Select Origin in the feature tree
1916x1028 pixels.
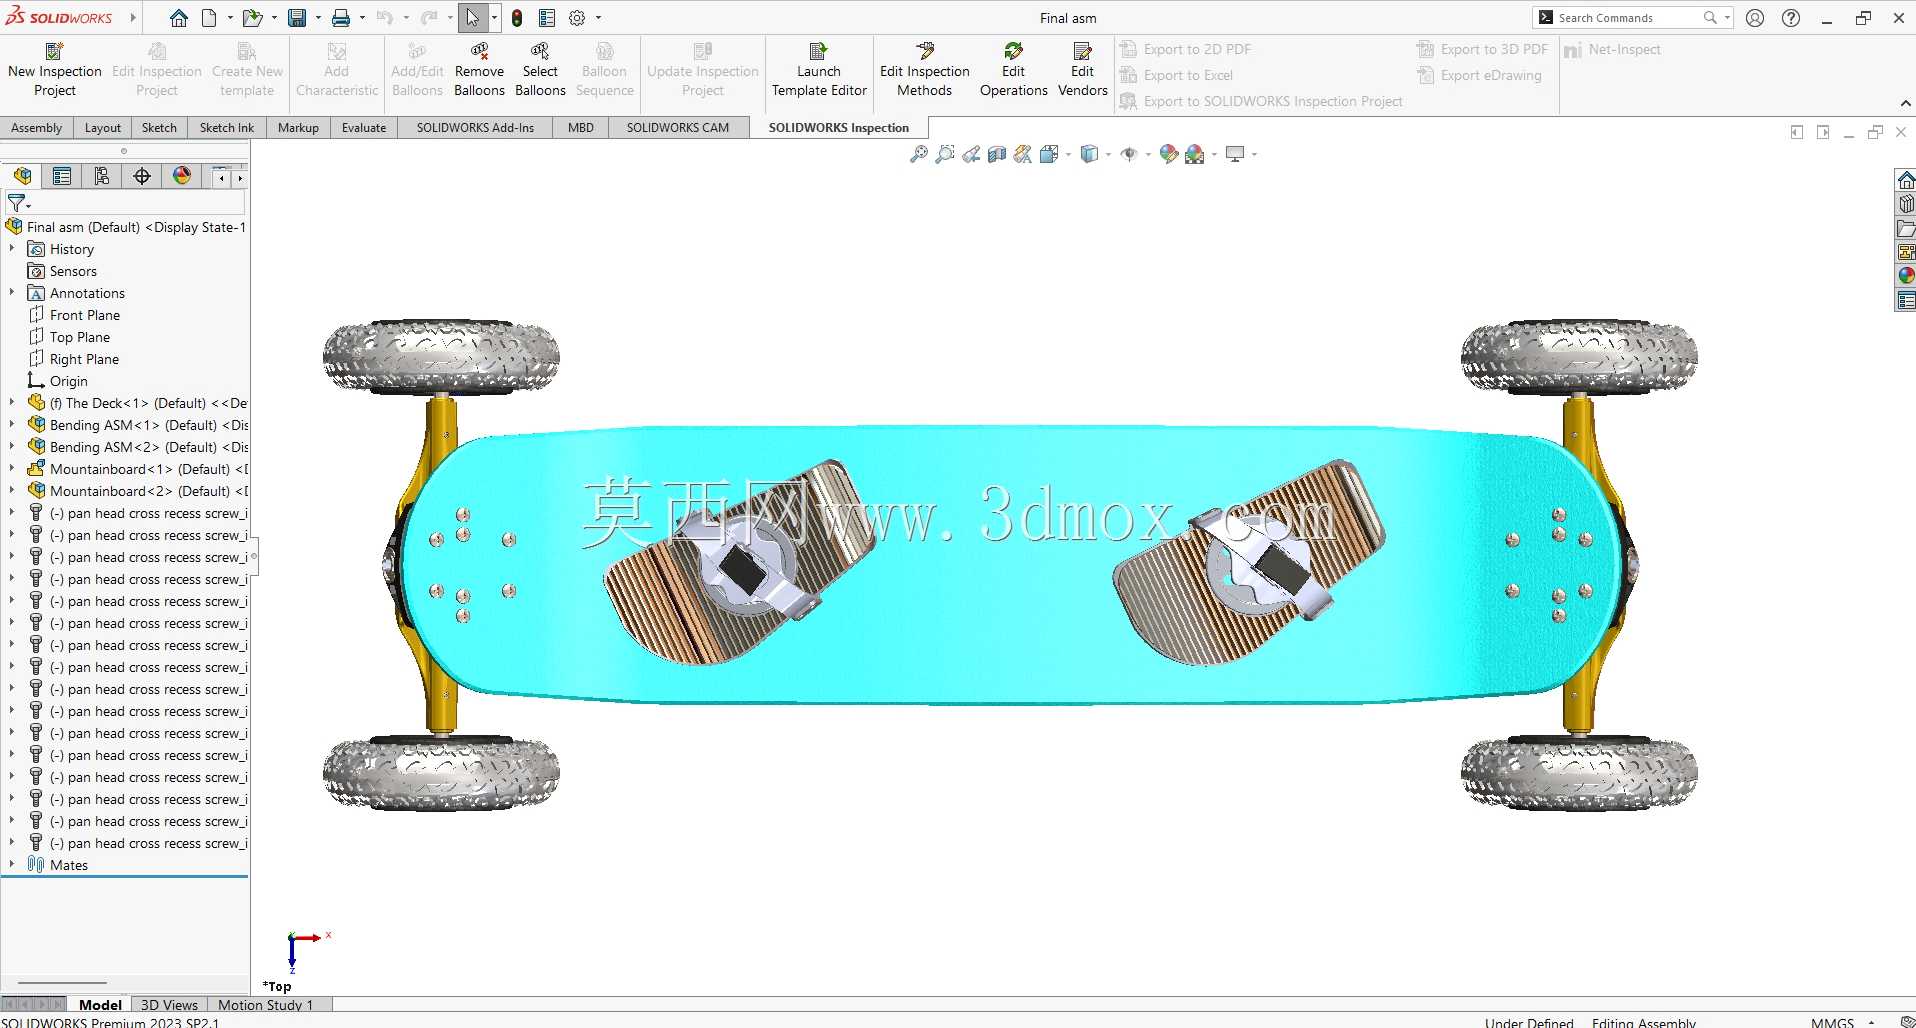(69, 381)
